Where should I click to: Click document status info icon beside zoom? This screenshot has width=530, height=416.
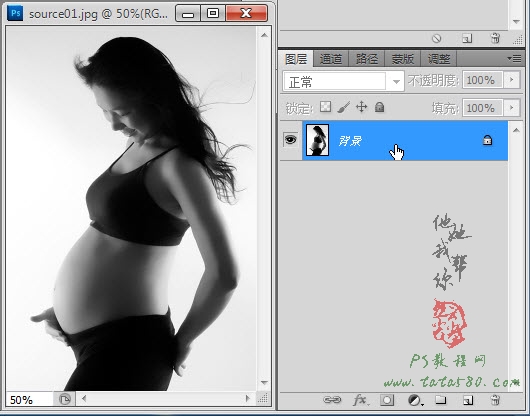pyautogui.click(x=65, y=399)
